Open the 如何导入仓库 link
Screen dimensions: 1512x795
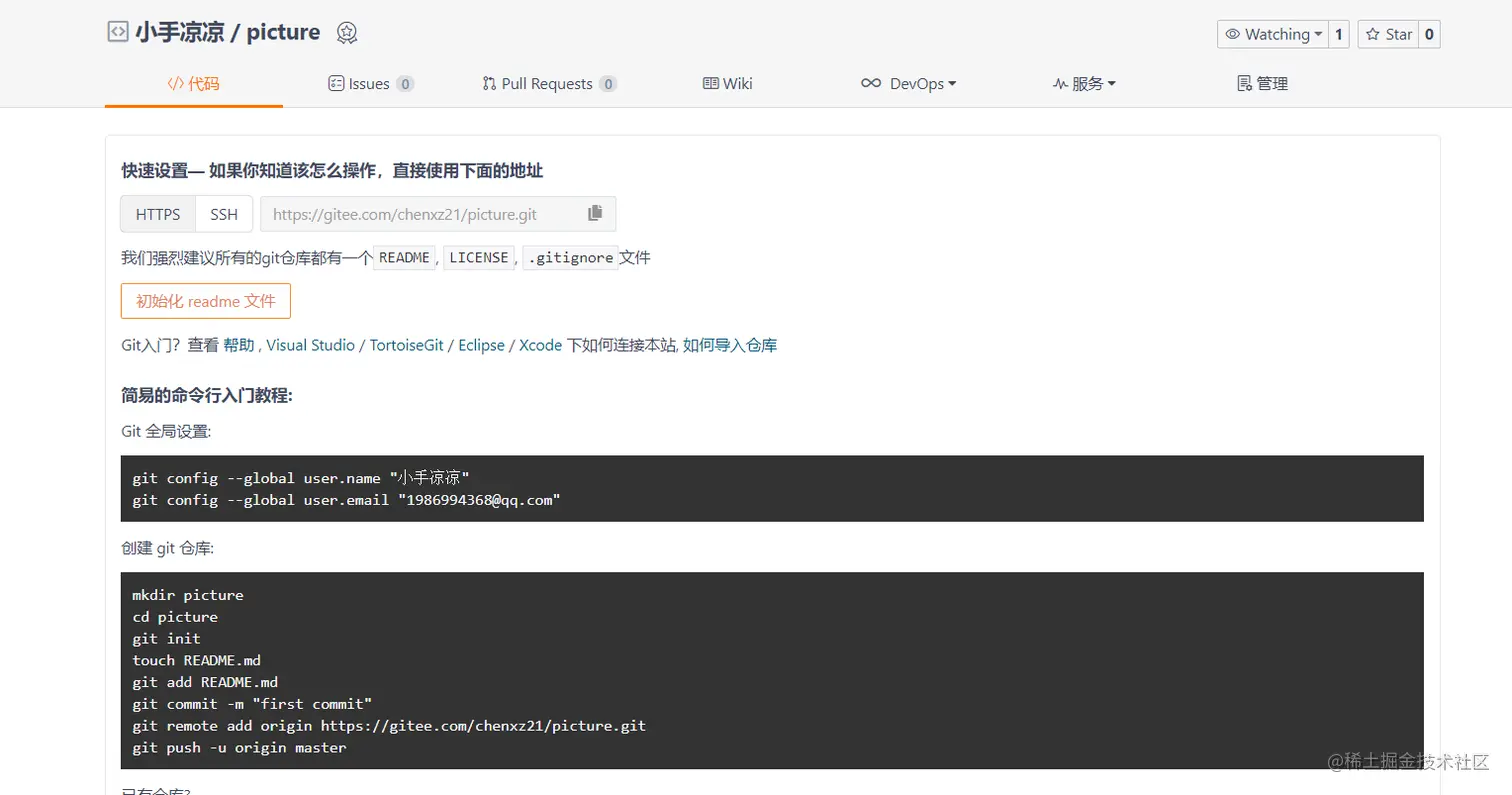[730, 345]
